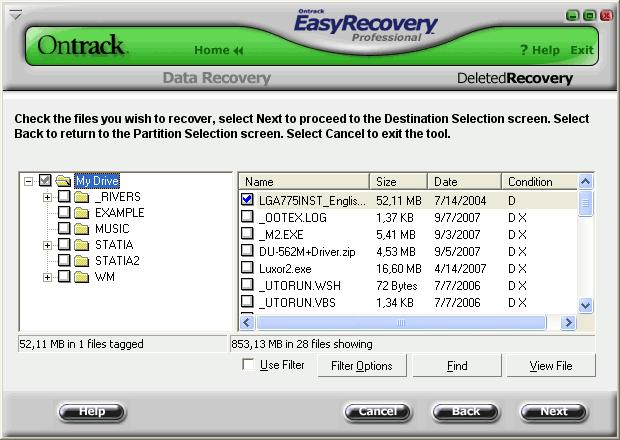
Task: Check the MUSIC folder checkbox
Action: pyautogui.click(x=64, y=228)
